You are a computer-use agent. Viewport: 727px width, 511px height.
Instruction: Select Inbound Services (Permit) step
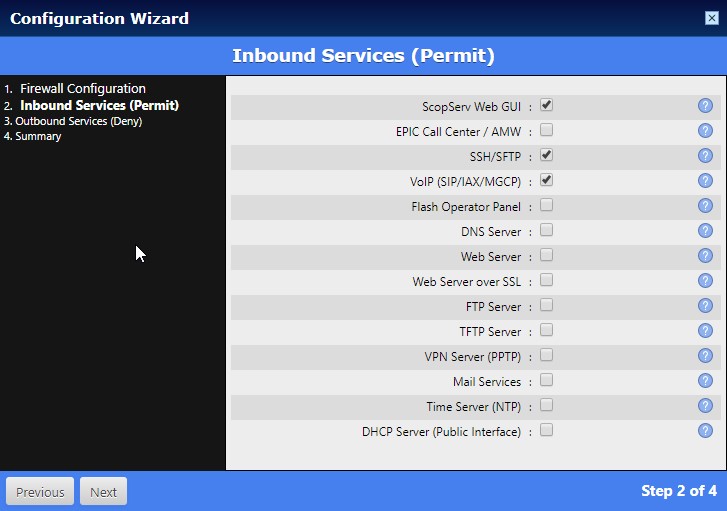pos(99,105)
